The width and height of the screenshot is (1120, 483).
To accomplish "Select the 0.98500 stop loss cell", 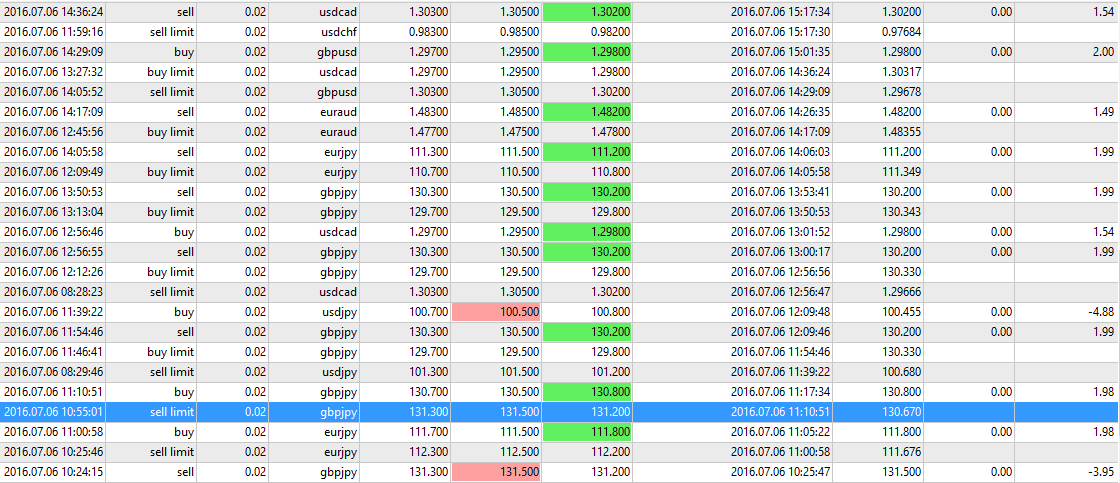I will coord(519,32).
